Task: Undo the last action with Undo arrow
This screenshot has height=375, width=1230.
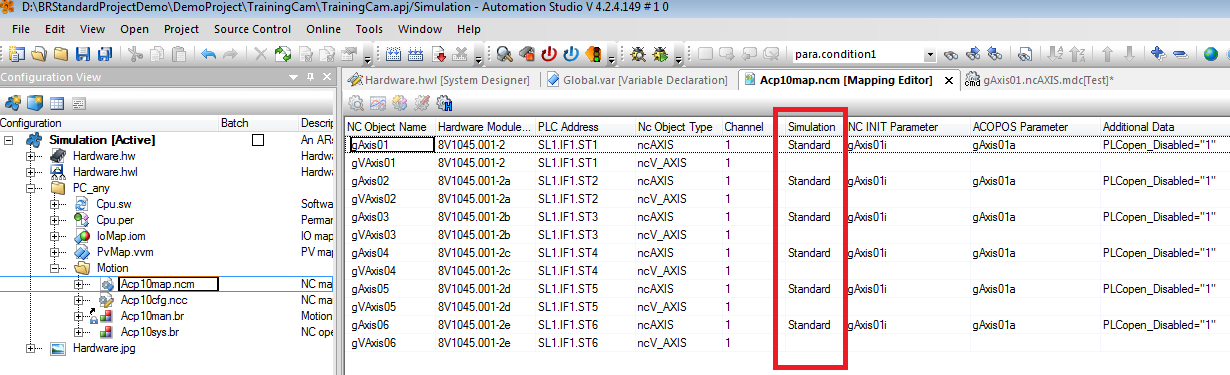Action: (208, 54)
